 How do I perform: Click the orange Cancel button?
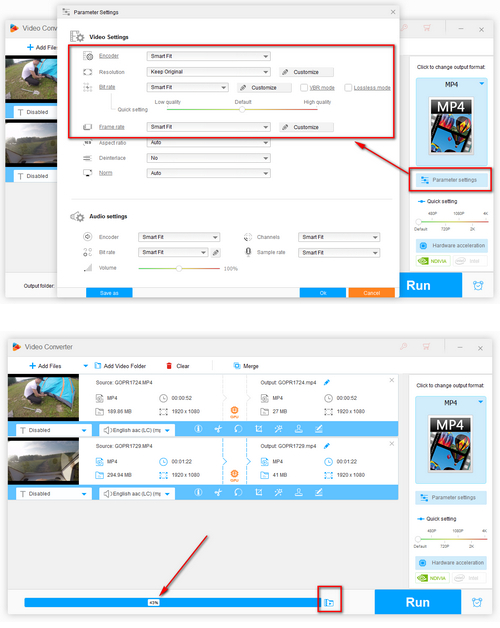pos(371,293)
